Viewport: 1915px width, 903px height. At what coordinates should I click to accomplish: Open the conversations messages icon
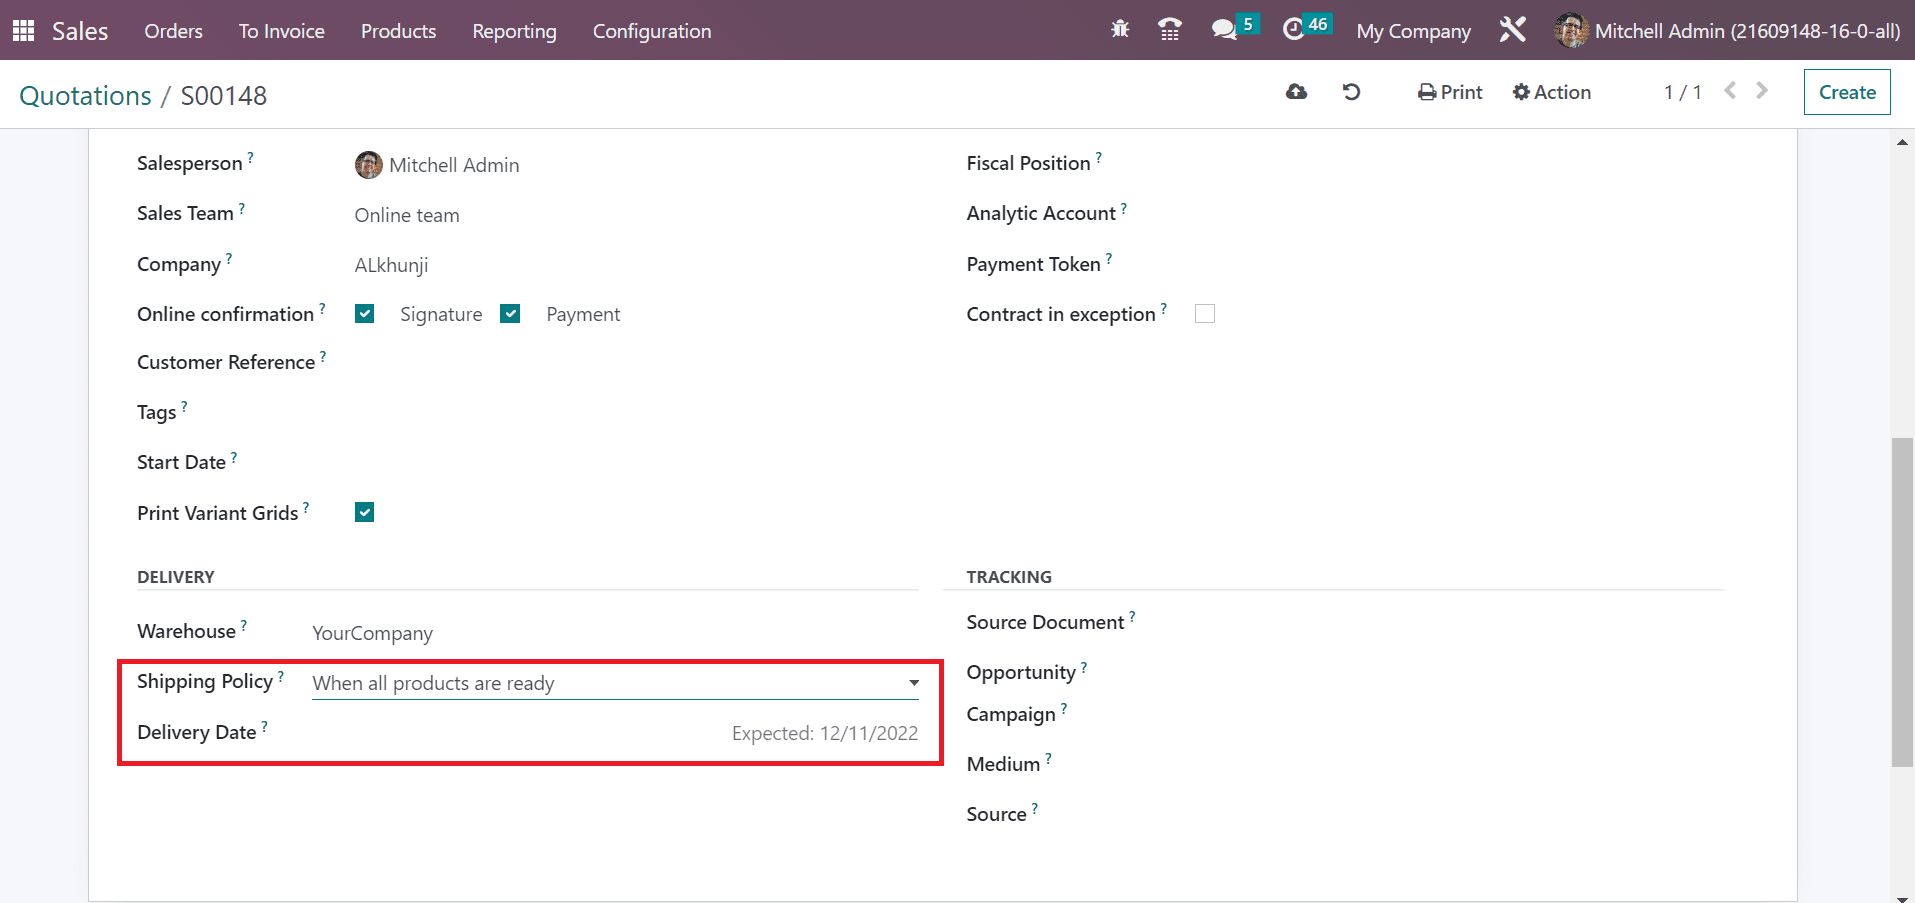[x=1224, y=30]
